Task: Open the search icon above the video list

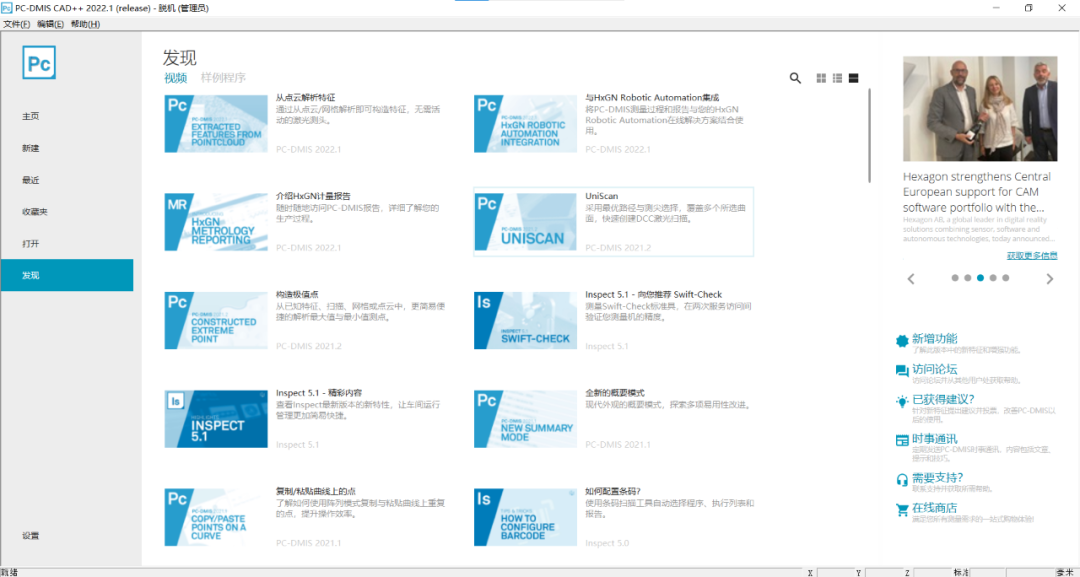Action: coord(795,78)
